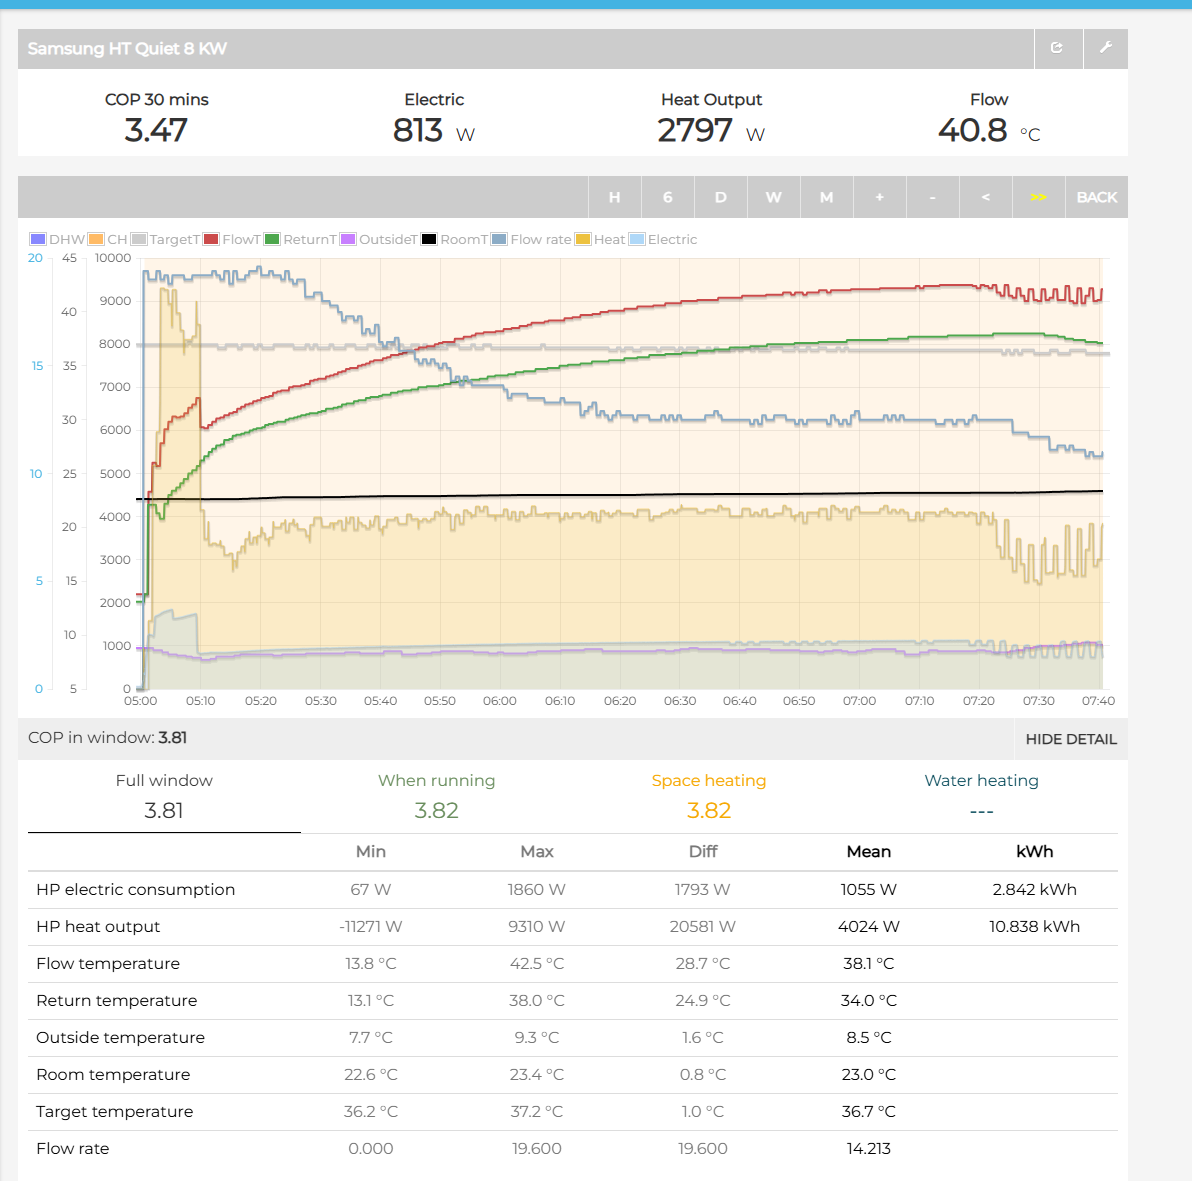This screenshot has width=1192, height=1181.
Task: Toggle Flow rate series in legend
Action: [531, 240]
